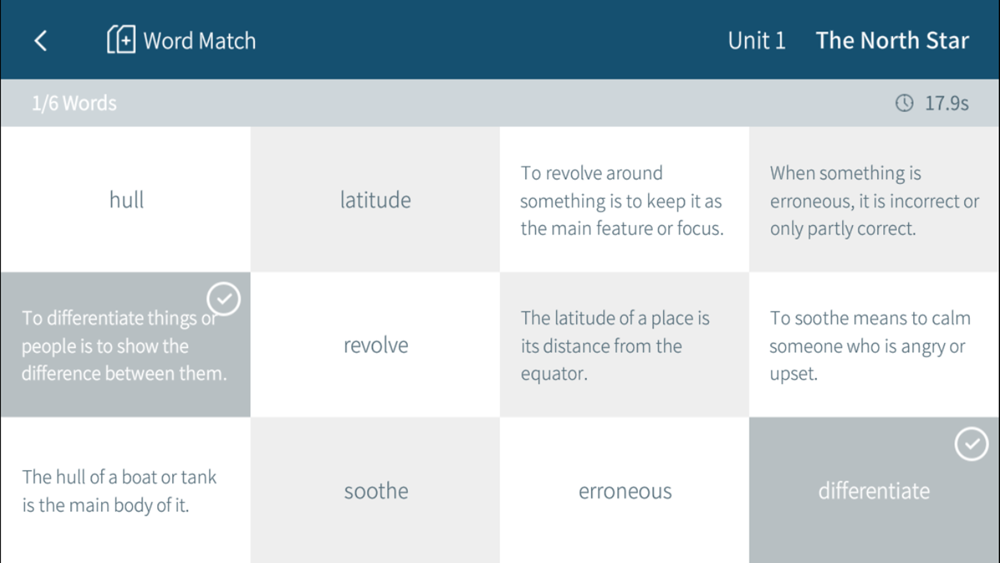Screen dimensions: 1000x563
Task: Click the 'Unit 1' label in header
Action: coord(756,41)
